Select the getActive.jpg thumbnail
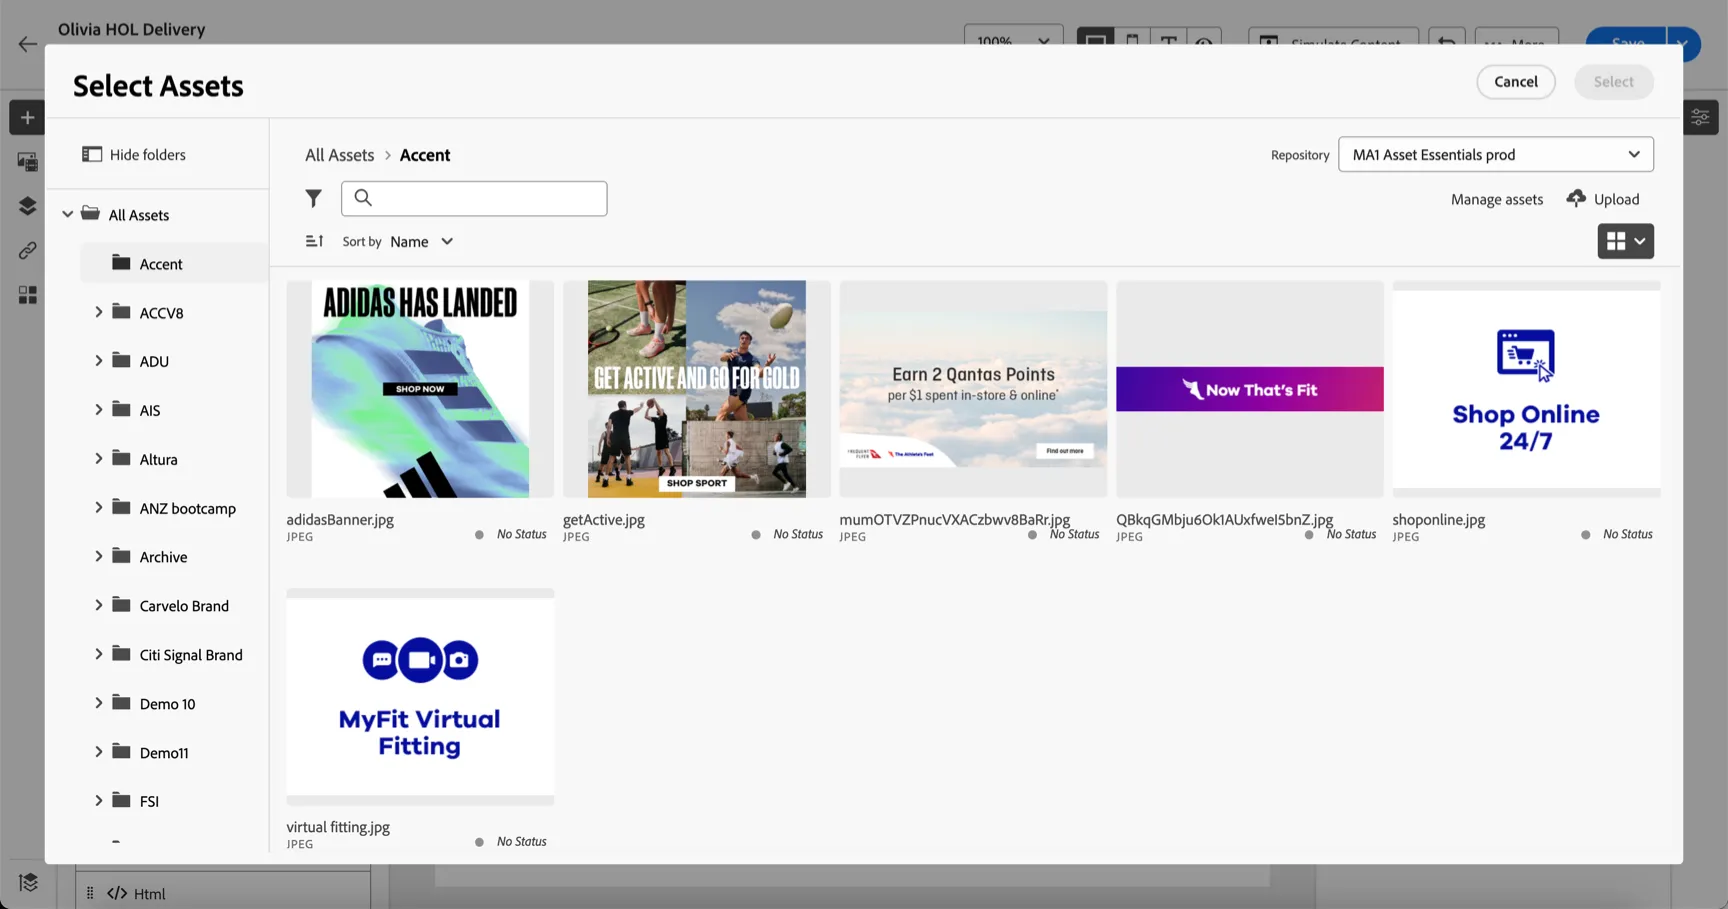This screenshot has height=909, width=1728. point(696,389)
